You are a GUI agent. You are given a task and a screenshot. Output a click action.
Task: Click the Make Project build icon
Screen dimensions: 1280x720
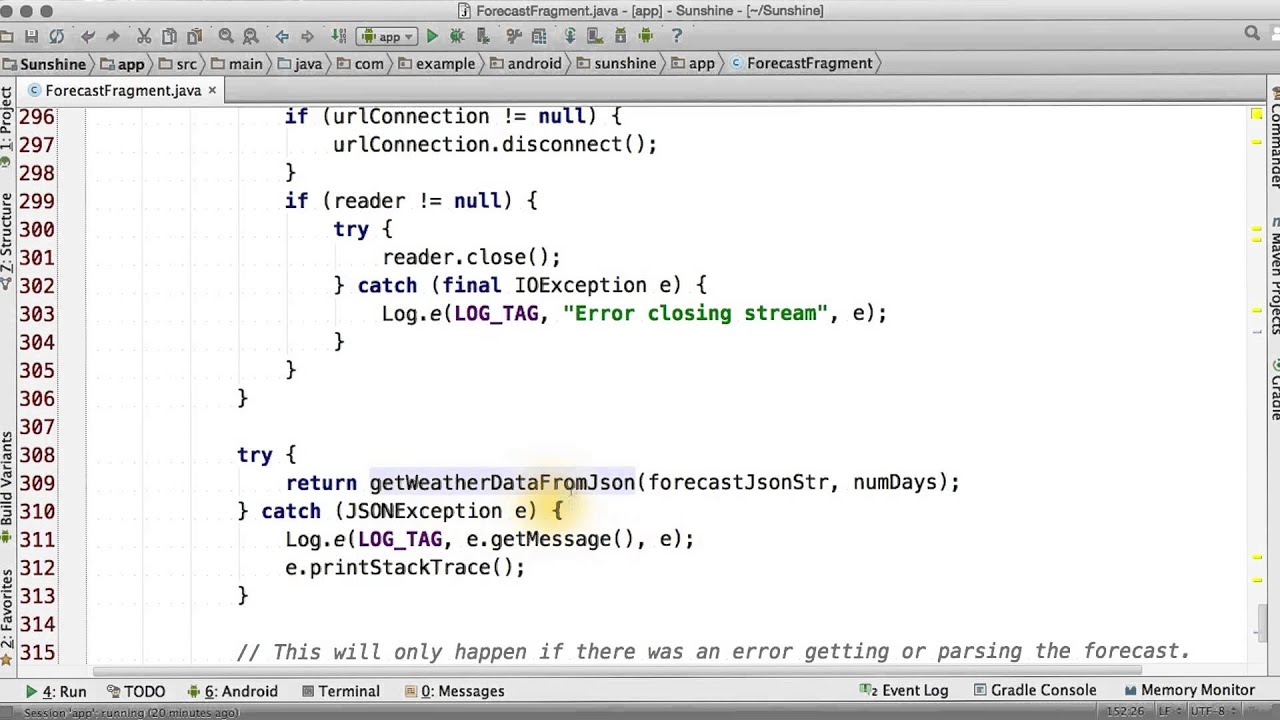[x=338, y=36]
